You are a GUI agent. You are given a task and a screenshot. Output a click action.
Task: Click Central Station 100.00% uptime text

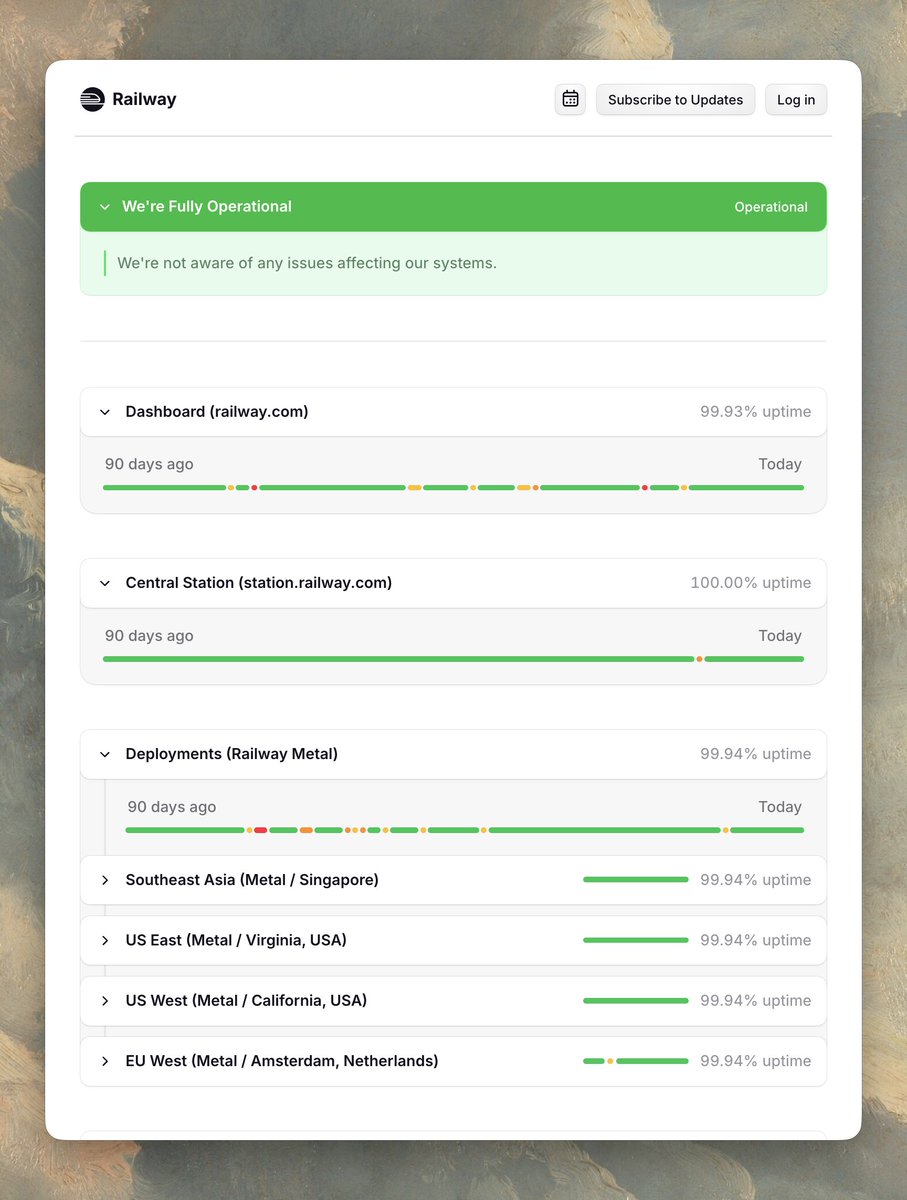coord(750,583)
